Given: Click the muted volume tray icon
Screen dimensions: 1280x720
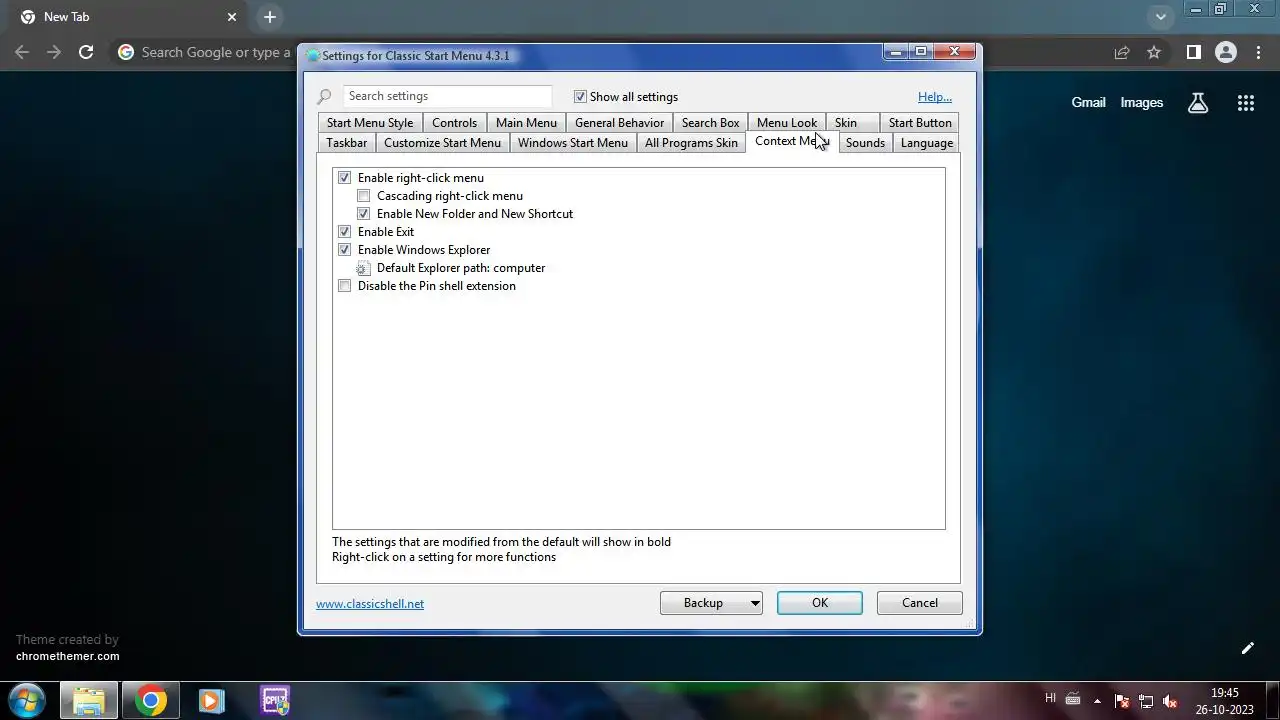Looking at the screenshot, I should [x=1169, y=701].
